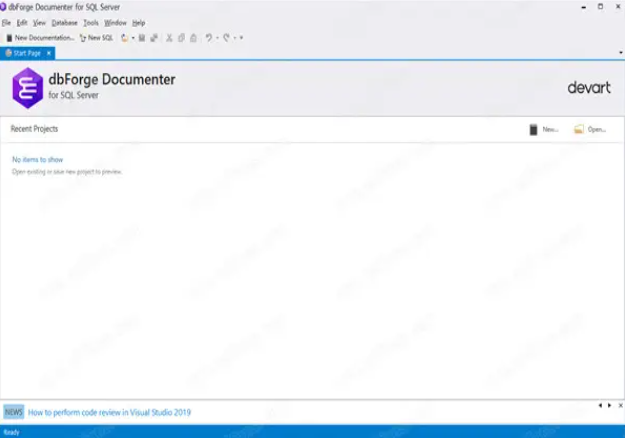Image resolution: width=625 pixels, height=438 pixels.
Task: Click the devart logo
Action: tap(589, 88)
